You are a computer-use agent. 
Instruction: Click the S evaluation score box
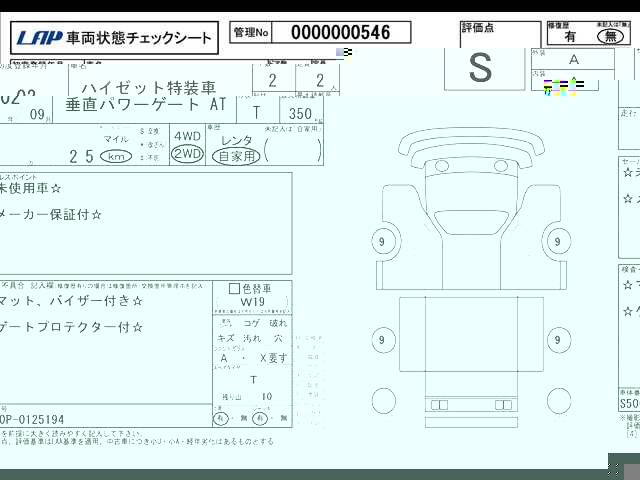tap(481, 69)
